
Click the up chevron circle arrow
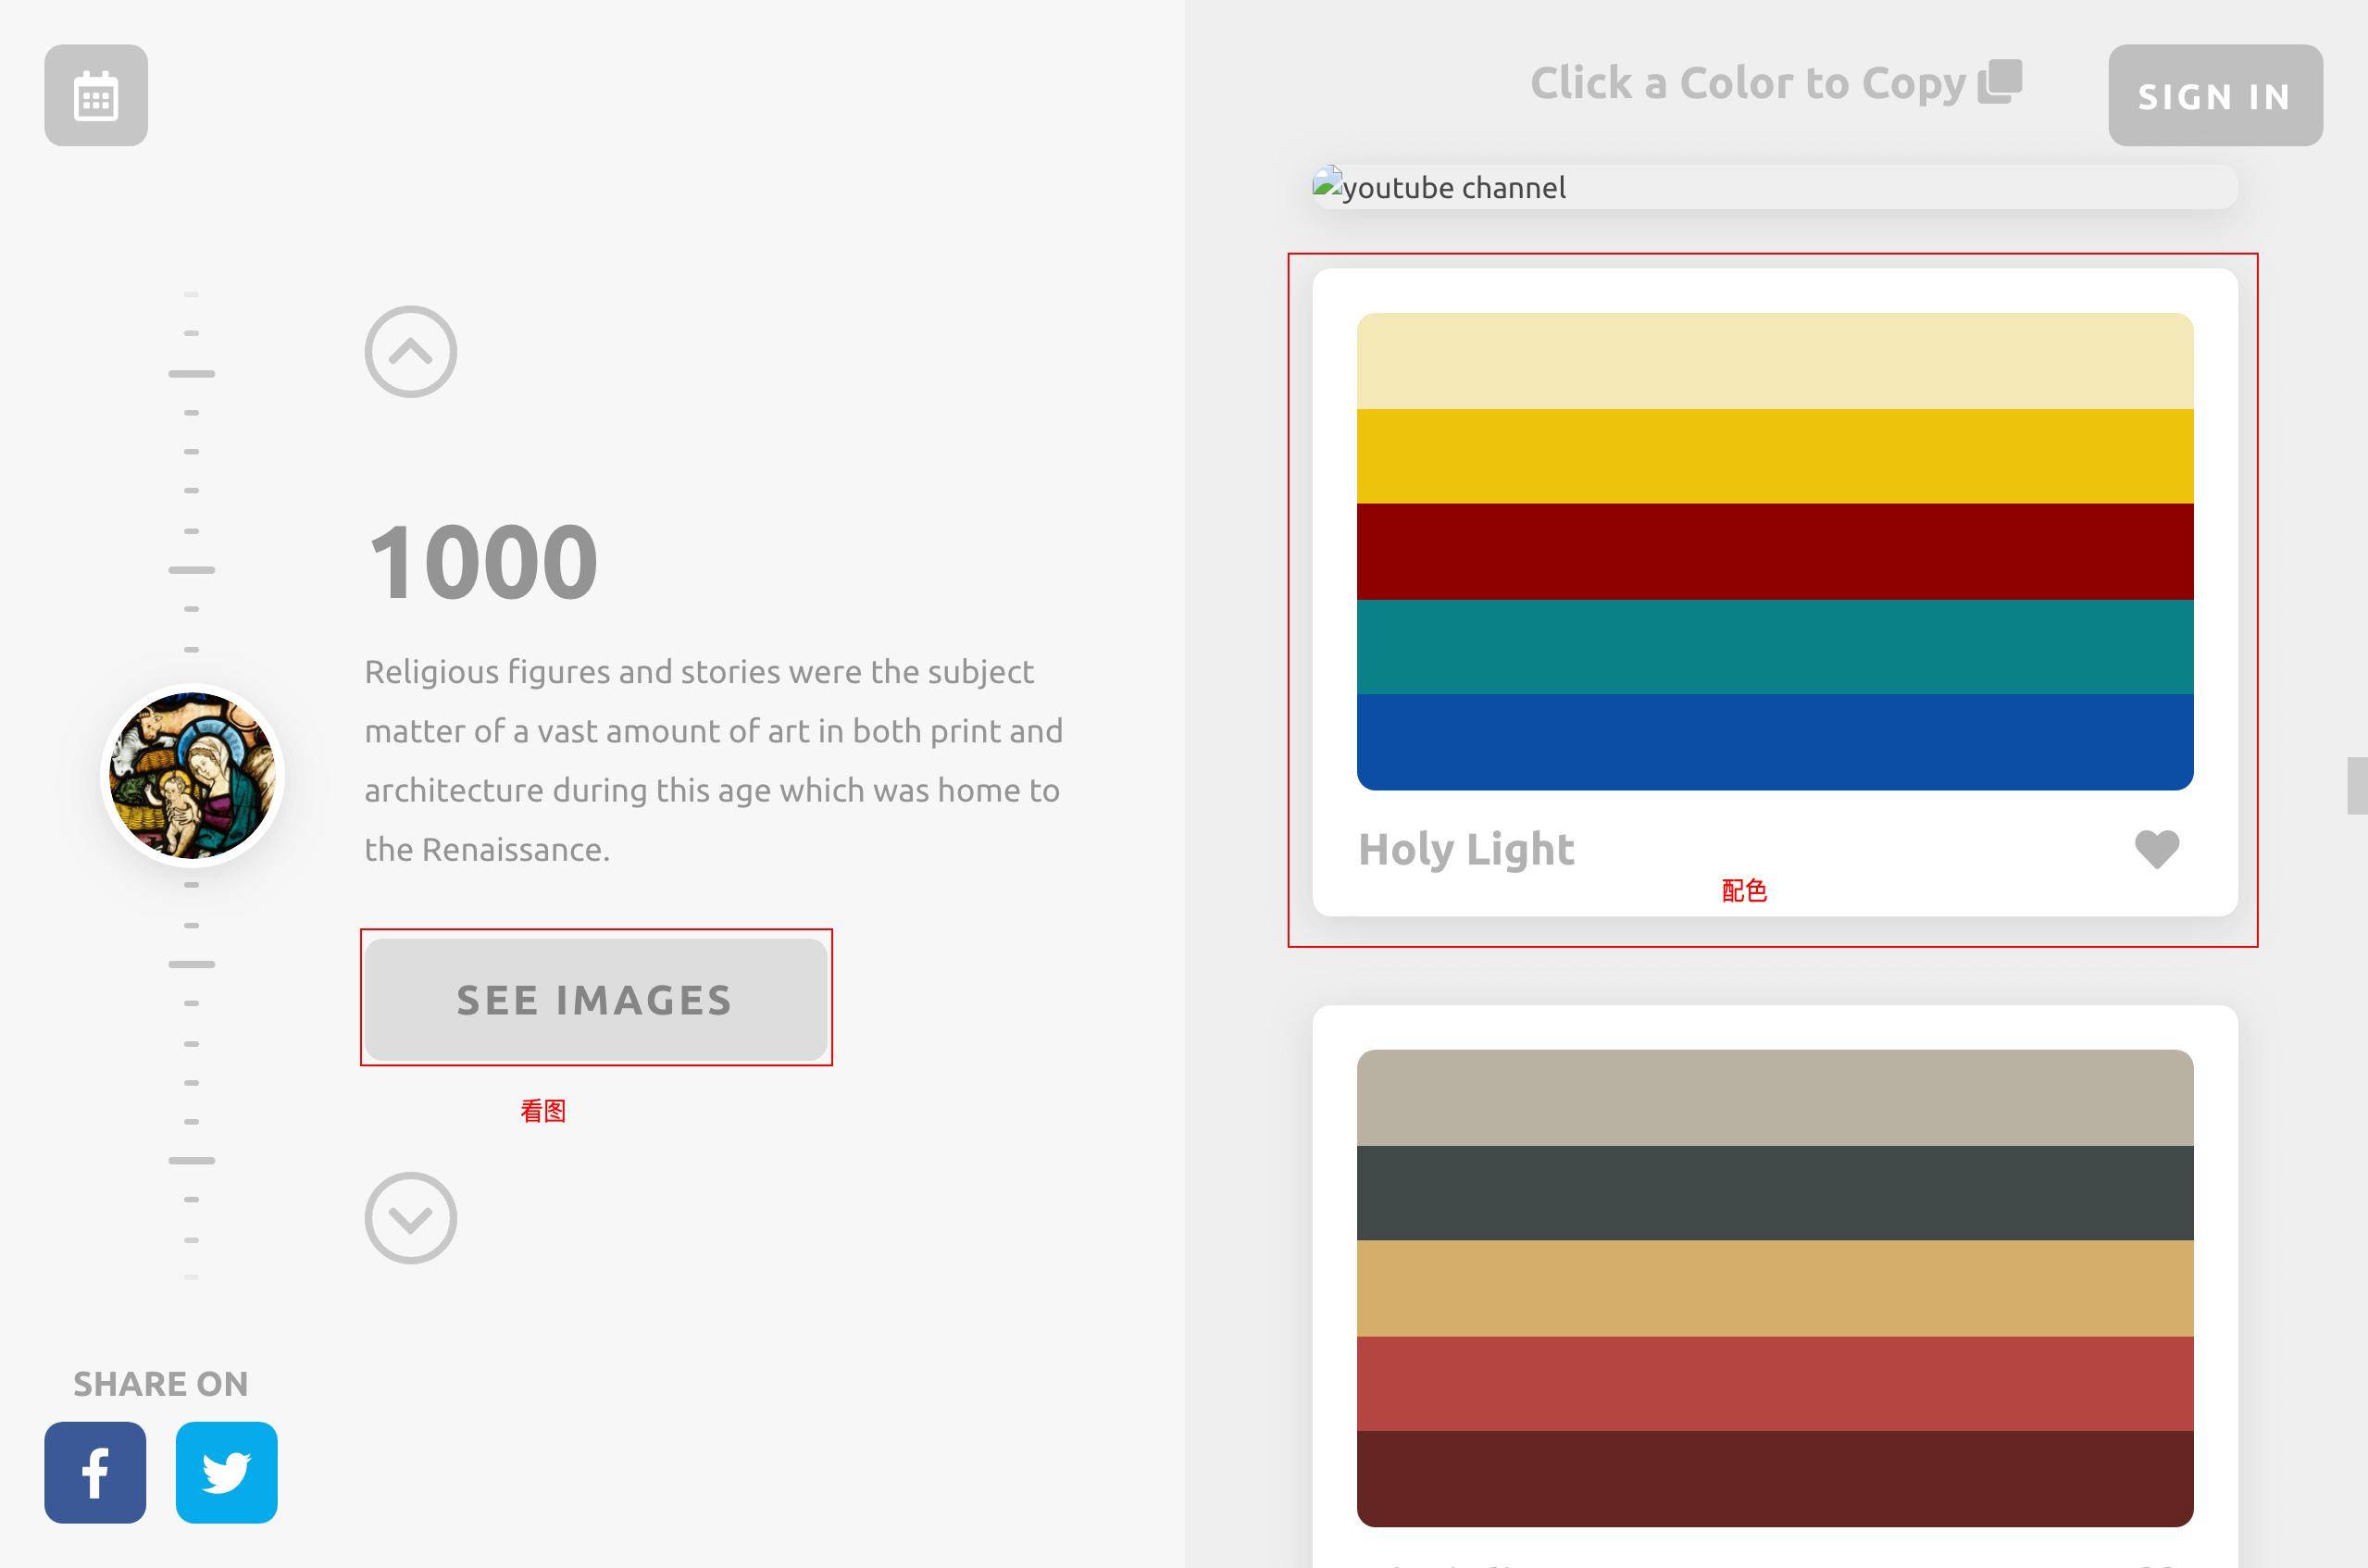(410, 352)
